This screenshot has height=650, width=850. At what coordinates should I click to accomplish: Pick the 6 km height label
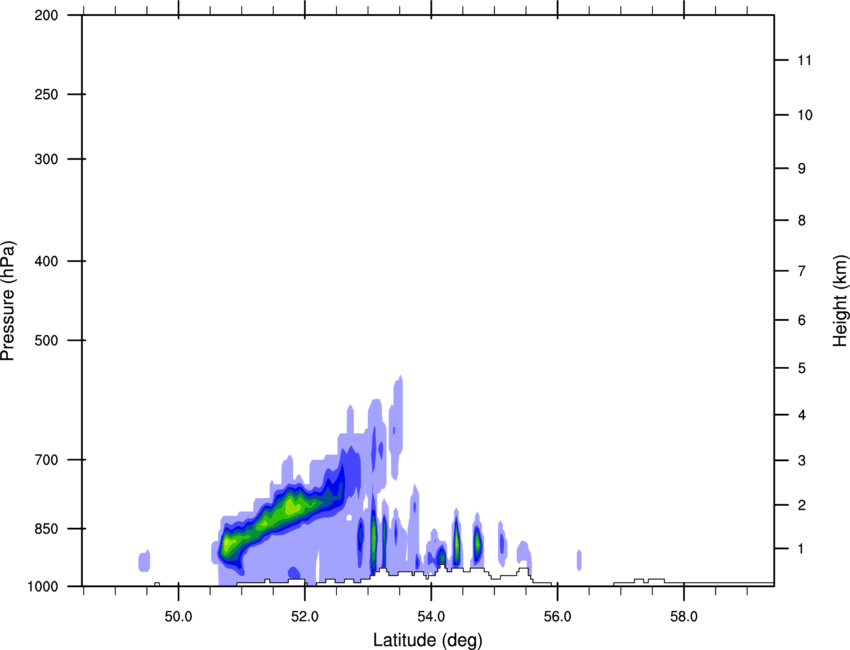coord(802,320)
